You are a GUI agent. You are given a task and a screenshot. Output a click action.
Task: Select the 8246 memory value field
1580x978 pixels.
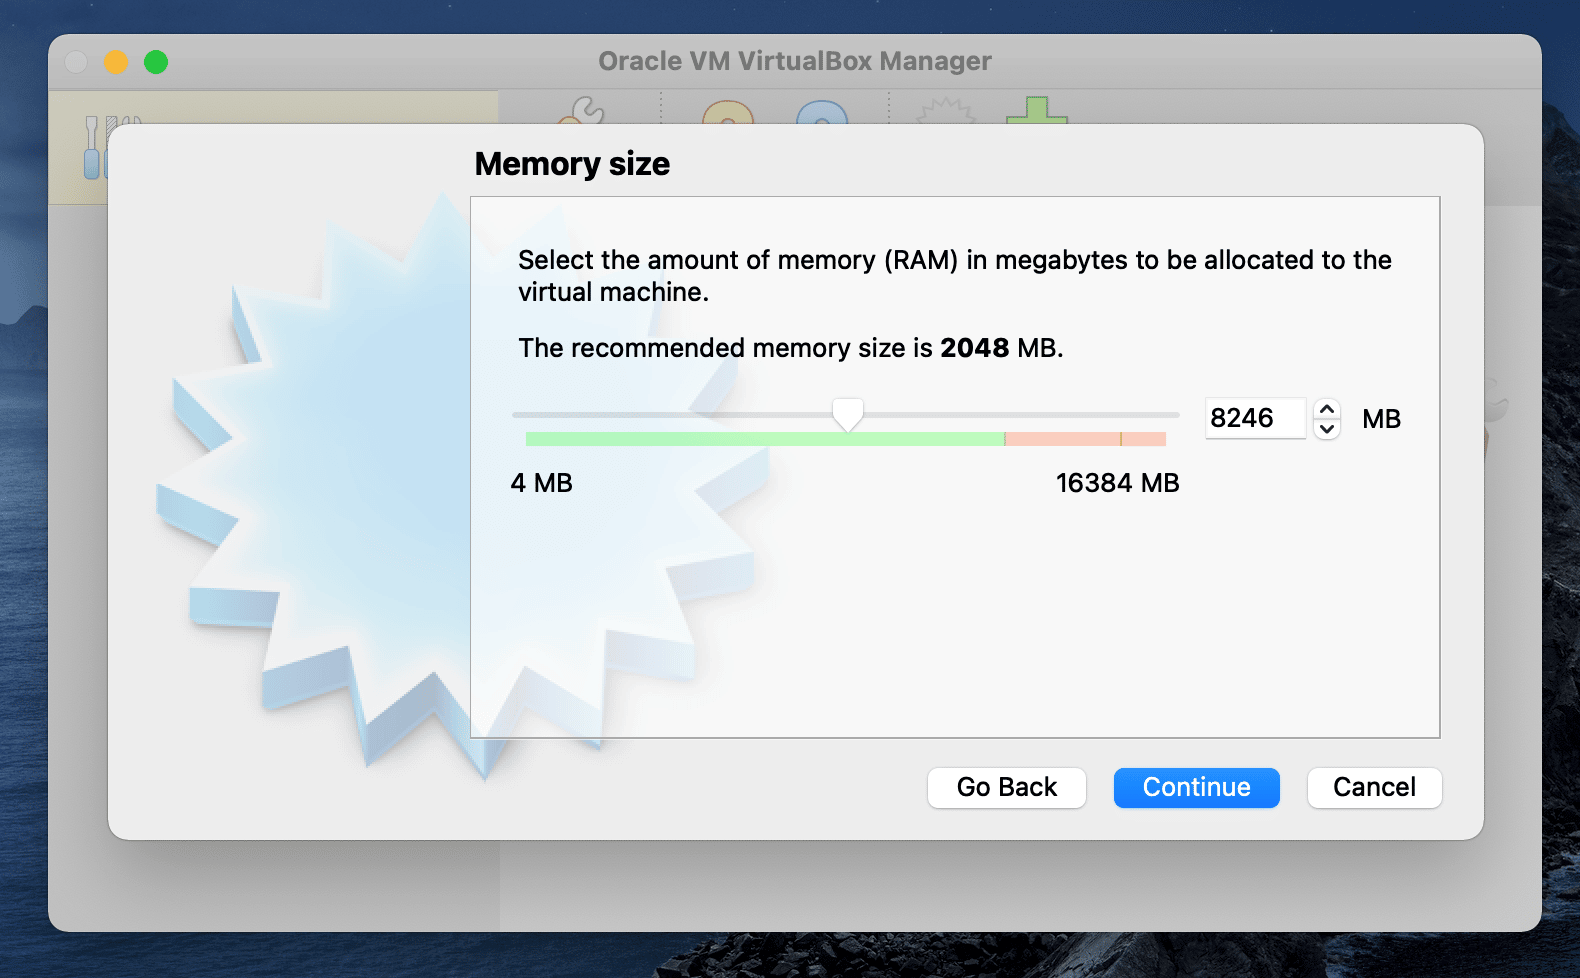tap(1255, 418)
